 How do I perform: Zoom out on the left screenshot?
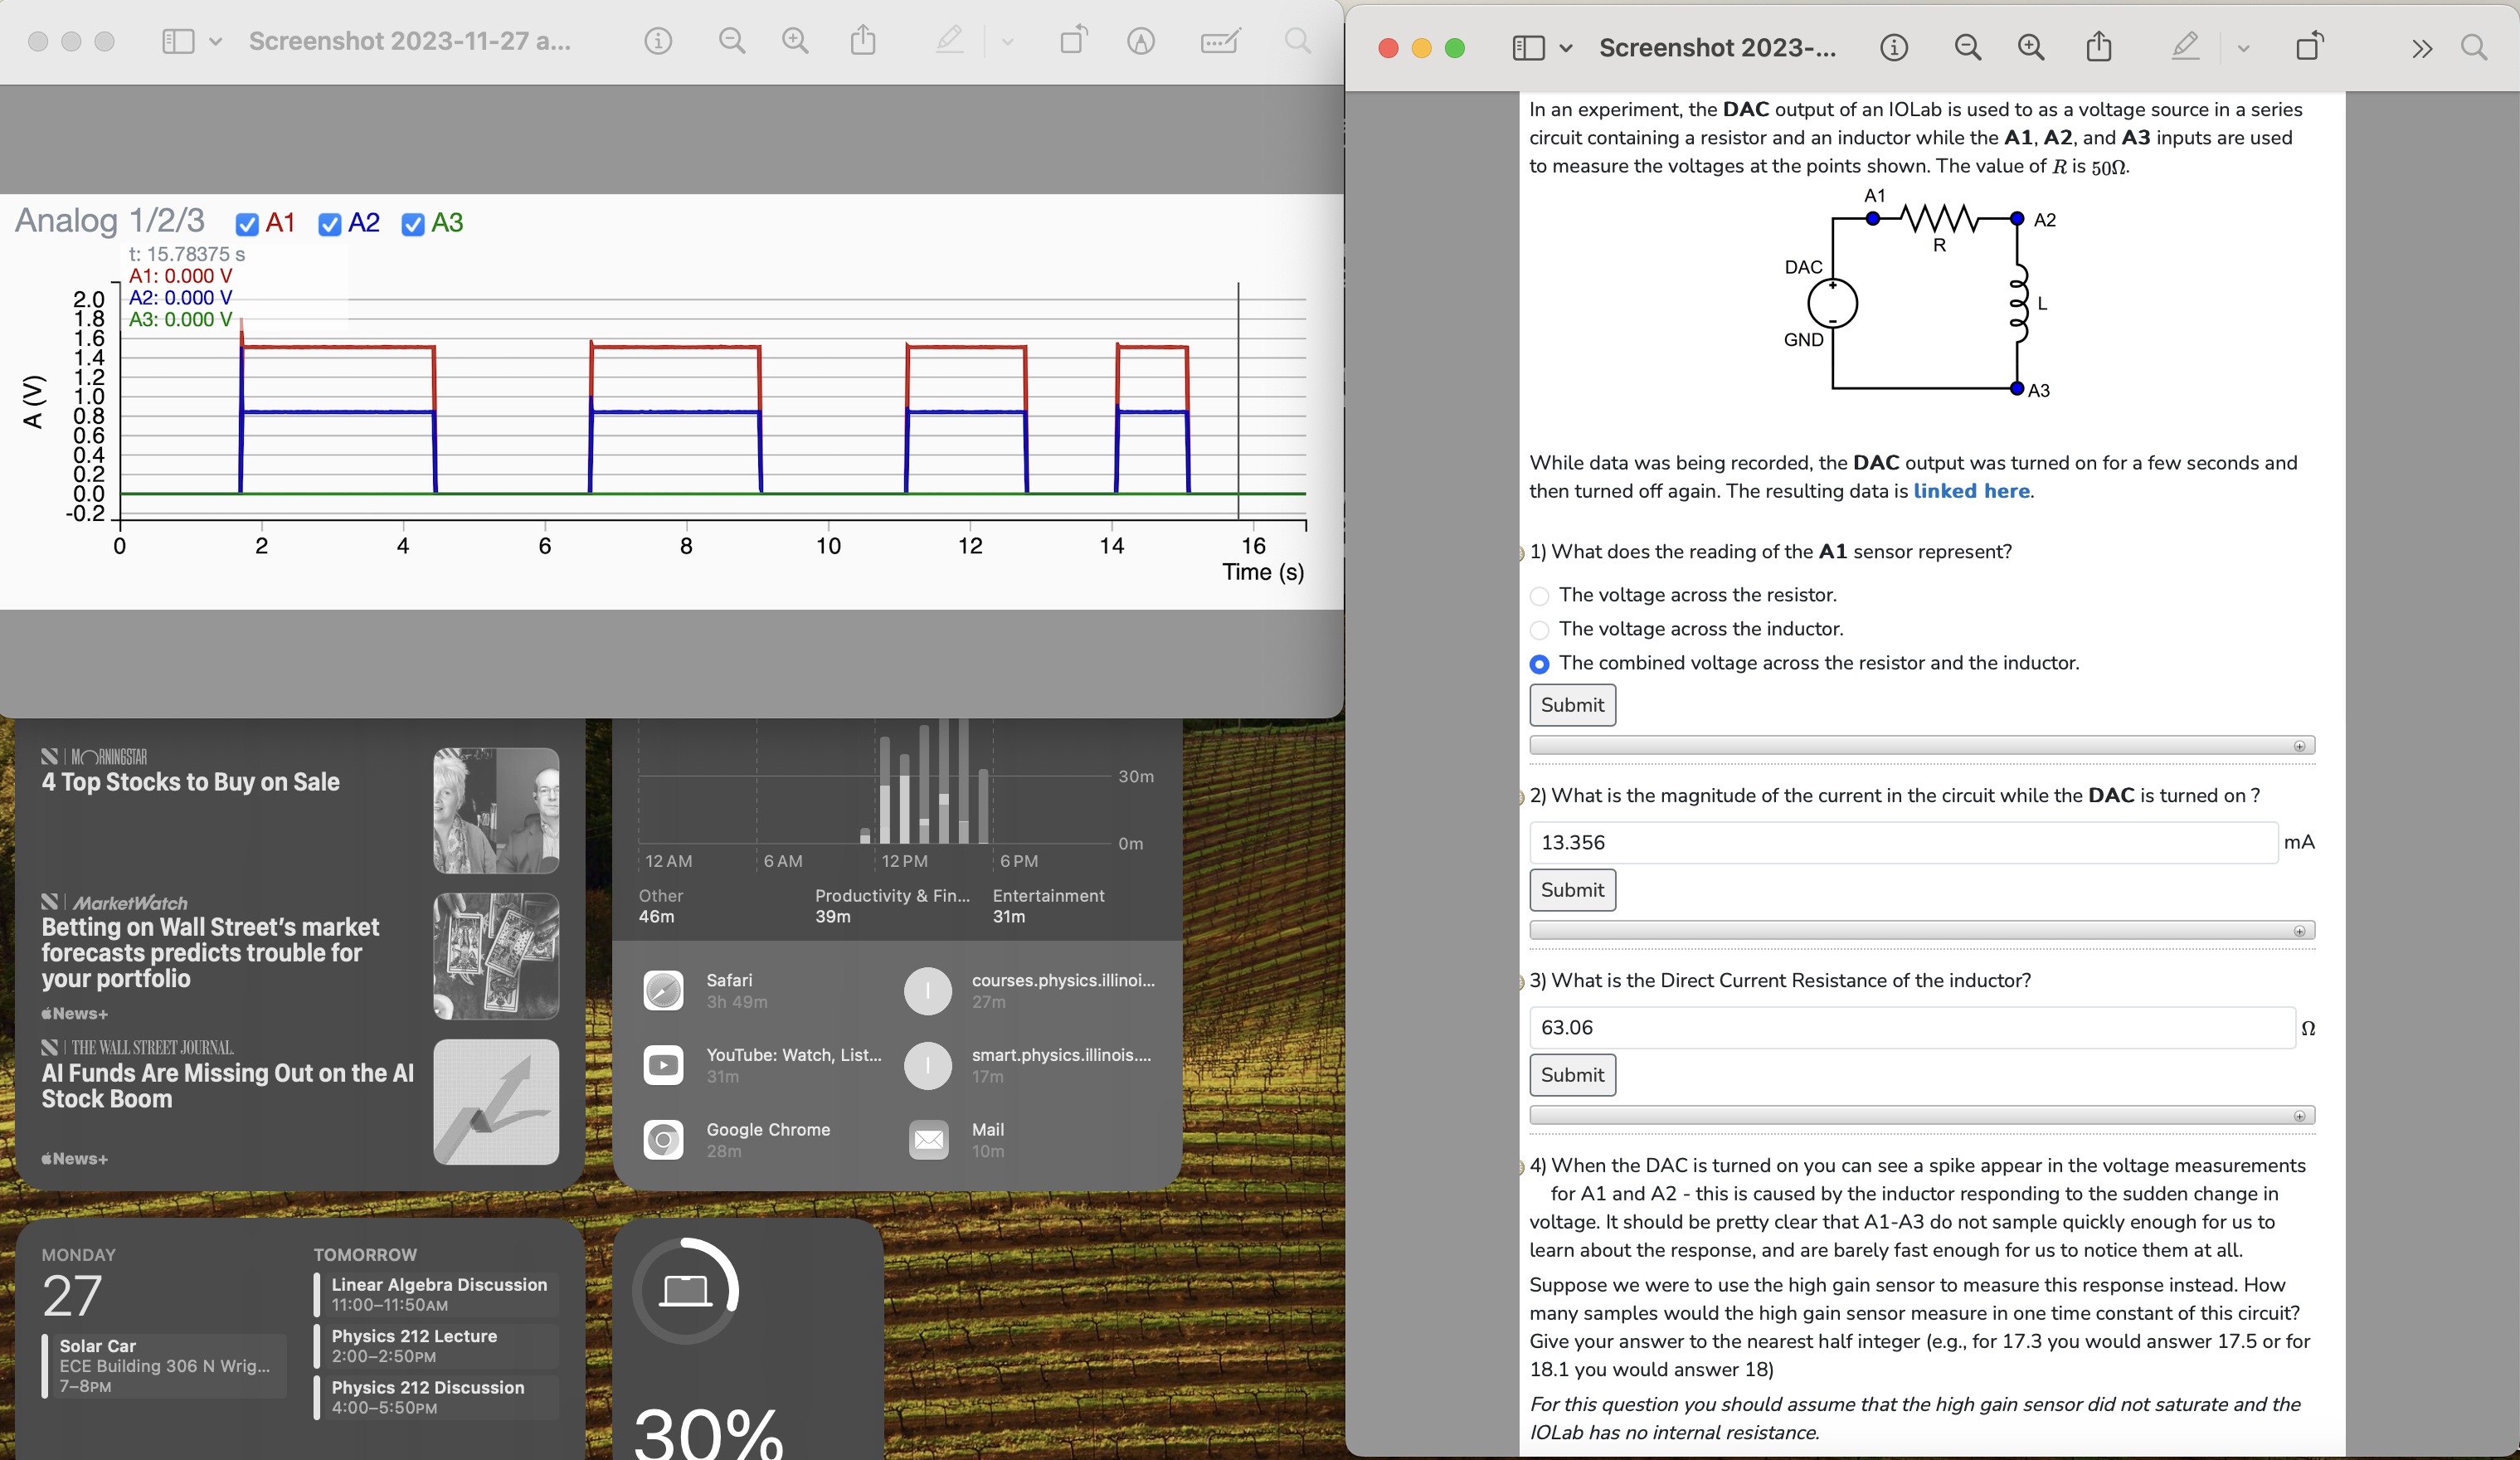point(731,41)
